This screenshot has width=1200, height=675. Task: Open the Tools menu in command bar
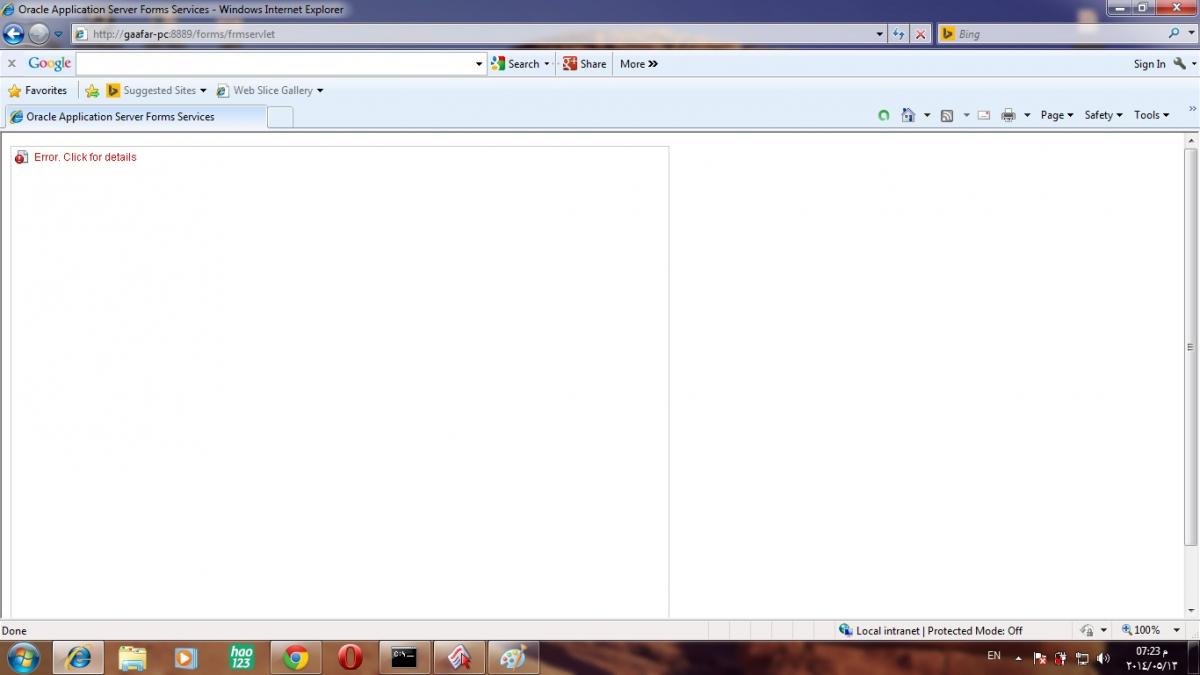point(1151,115)
